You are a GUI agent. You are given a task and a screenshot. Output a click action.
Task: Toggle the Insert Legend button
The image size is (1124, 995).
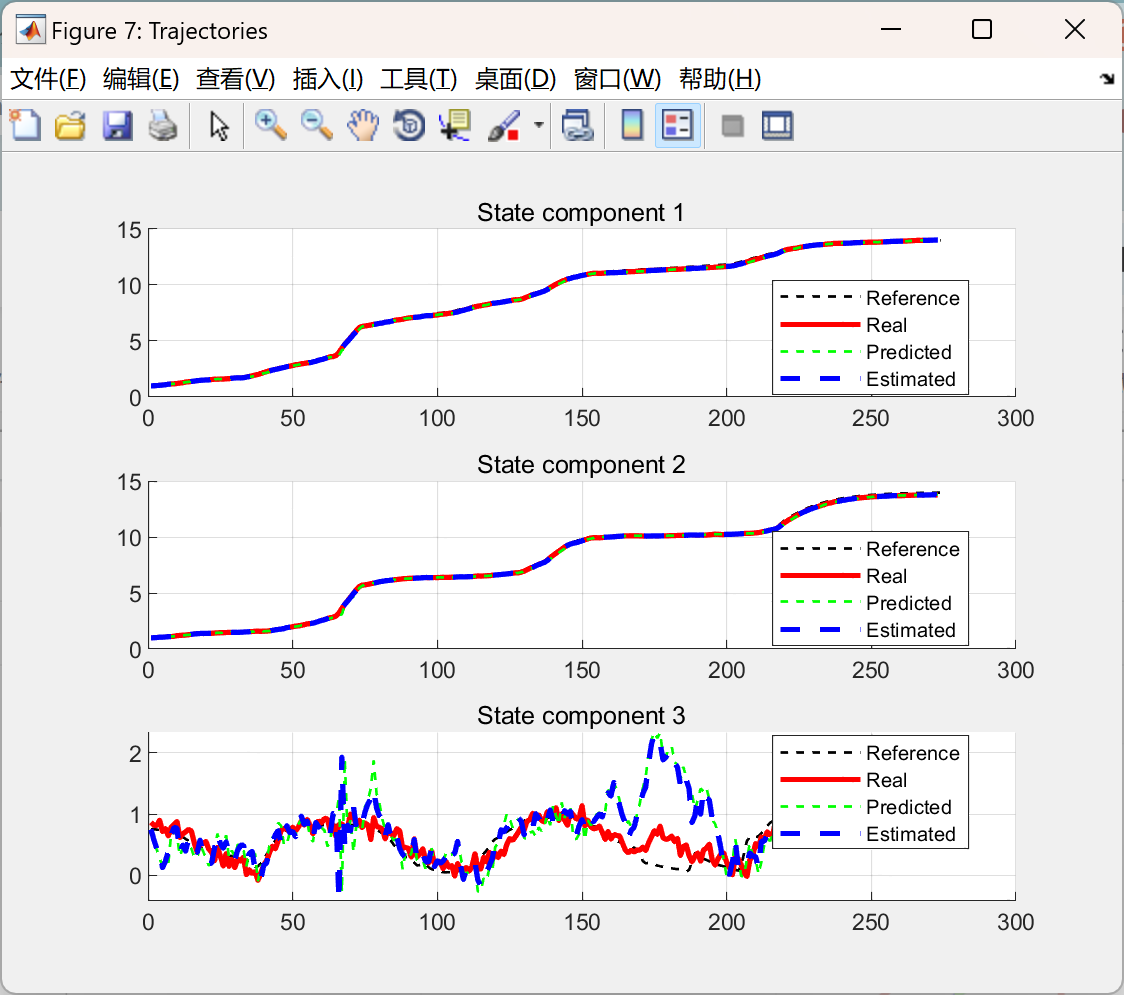point(677,125)
